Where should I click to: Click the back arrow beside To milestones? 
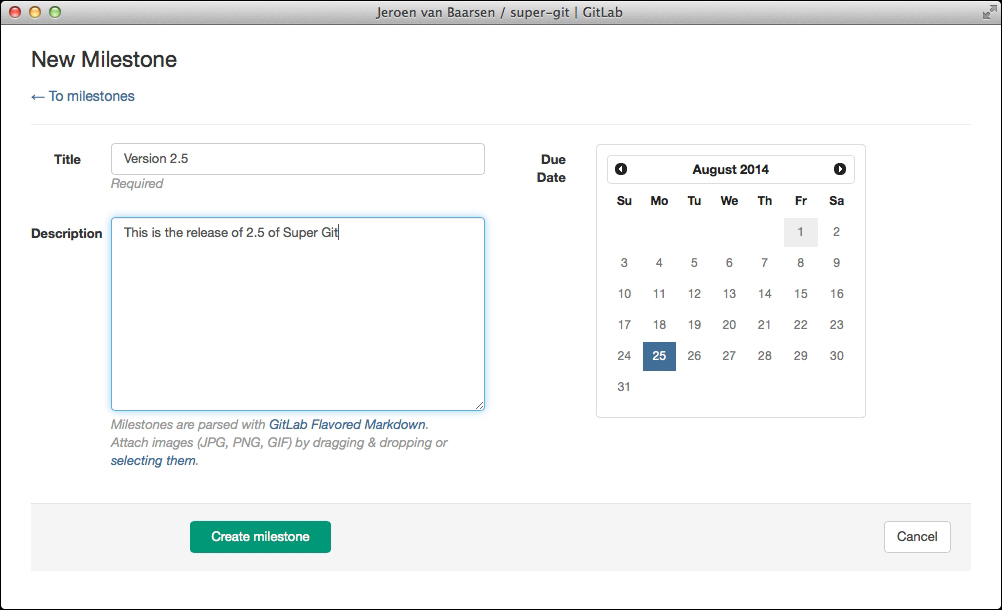point(37,96)
